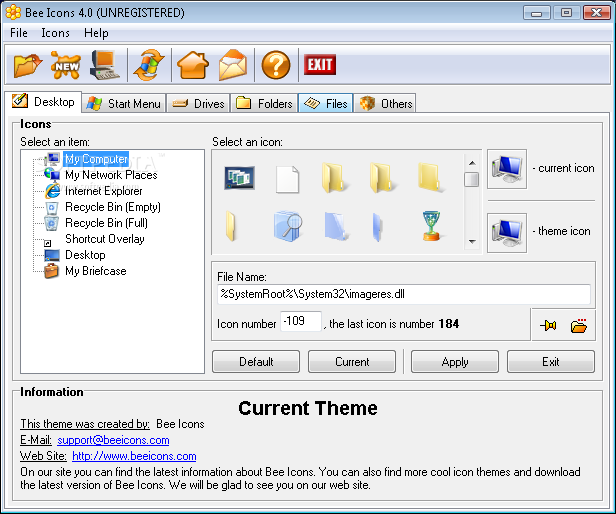
Task: Switch to the Folders tab
Action: pyautogui.click(x=264, y=103)
